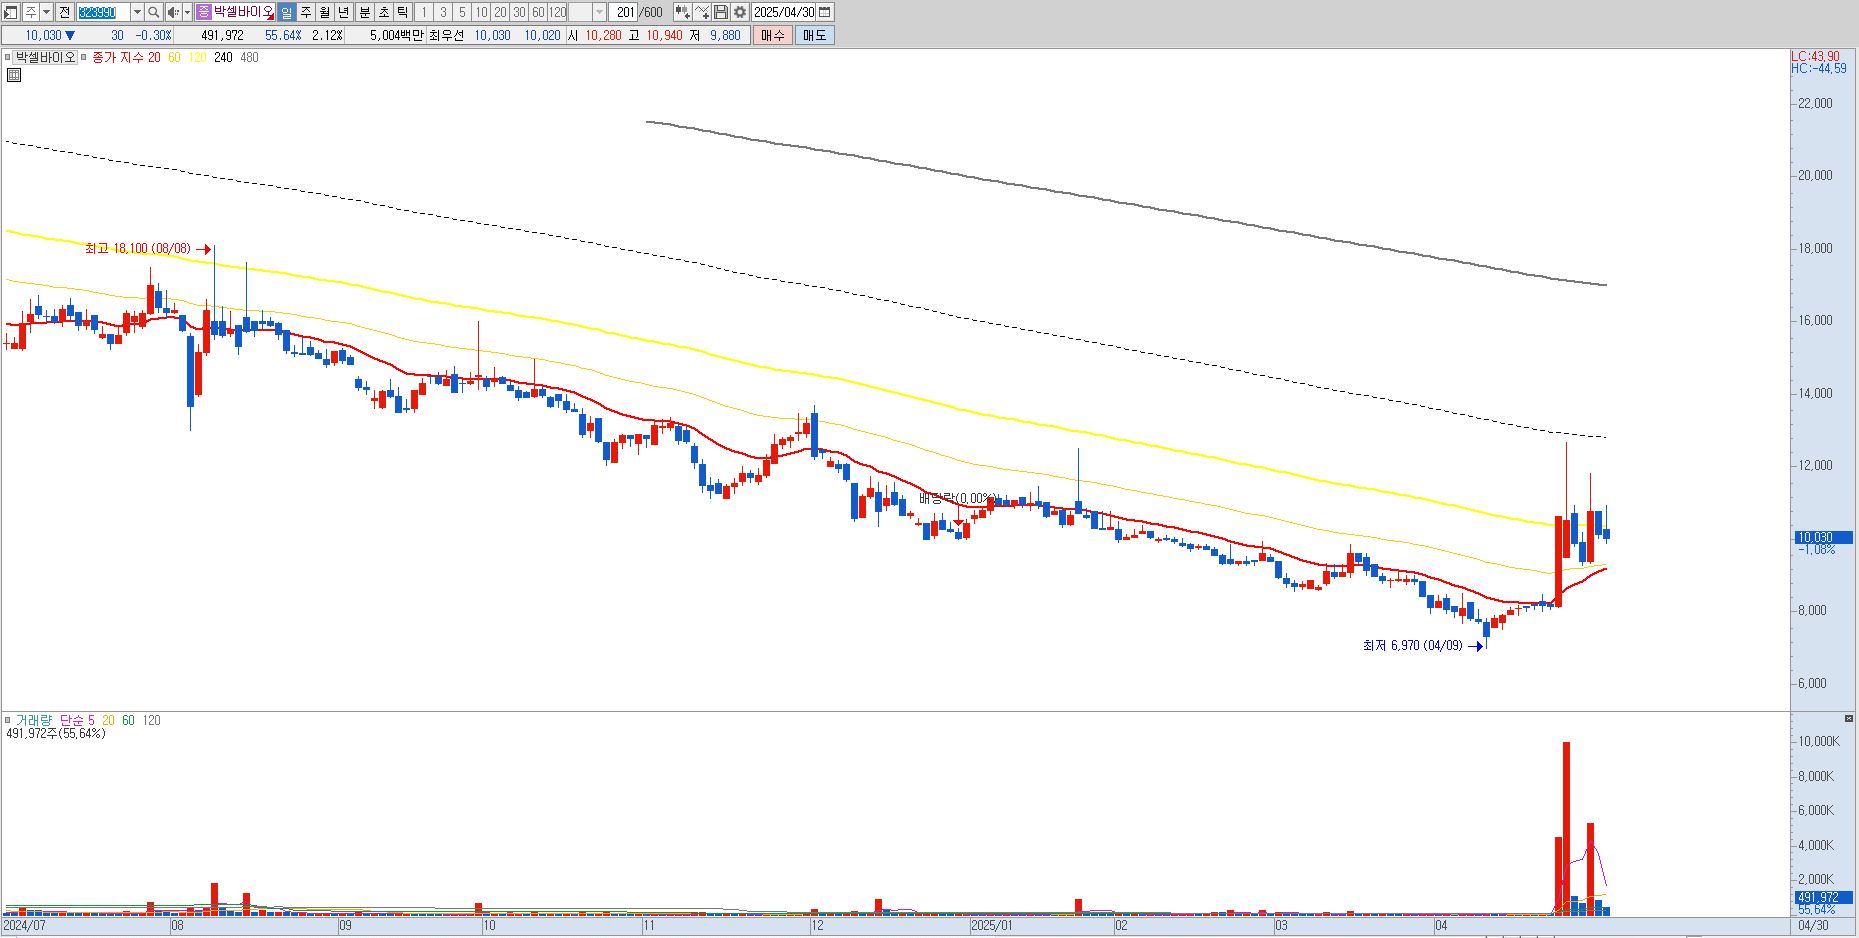Switch to monthly 월 period
The width and height of the screenshot is (1859, 938).
tap(325, 12)
